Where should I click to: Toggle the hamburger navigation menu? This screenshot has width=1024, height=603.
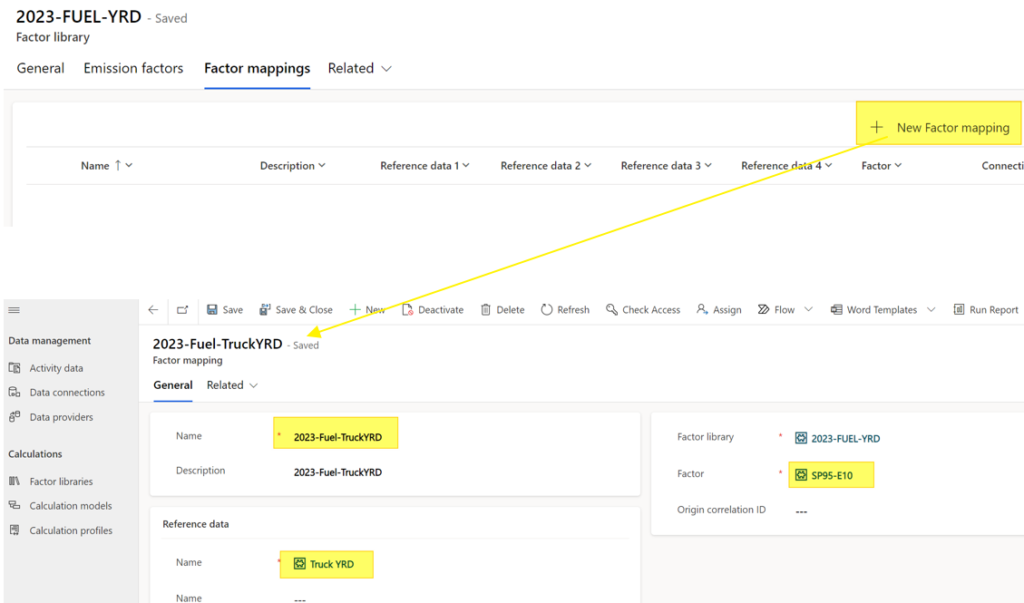click(14, 310)
